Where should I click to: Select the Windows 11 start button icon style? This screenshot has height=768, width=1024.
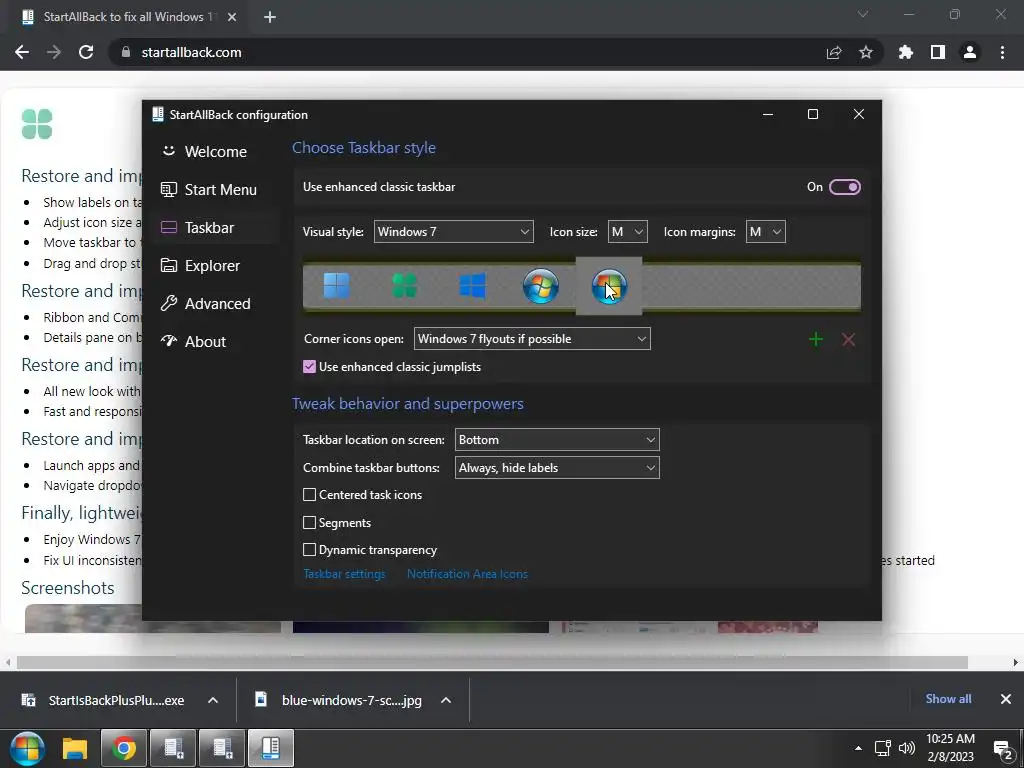336,286
